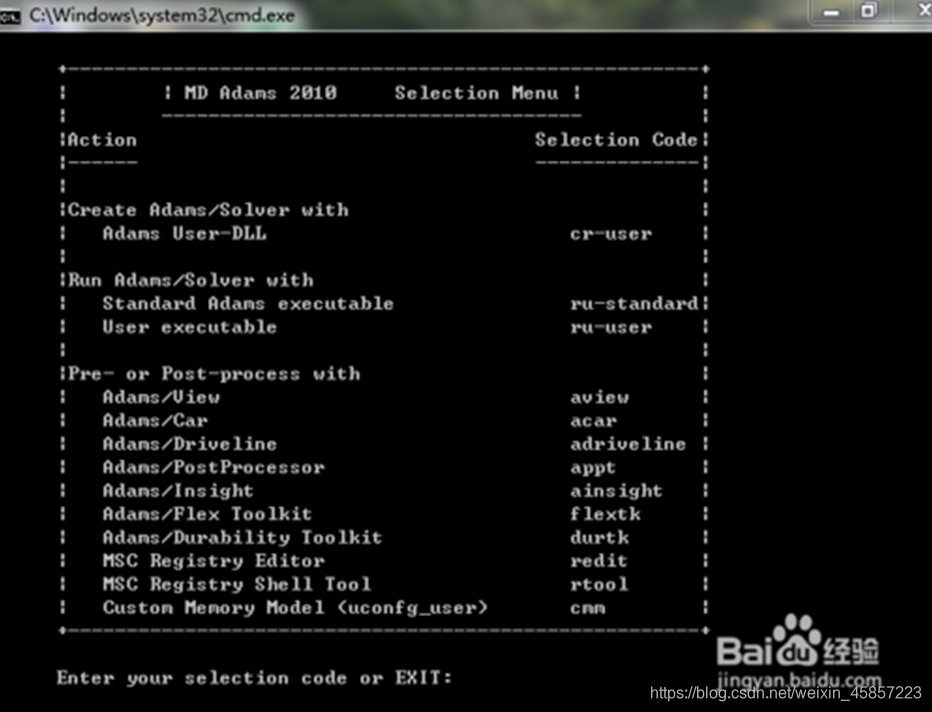932x712 pixels.
Task: Click the "aview" selection code
Action: [x=599, y=397]
